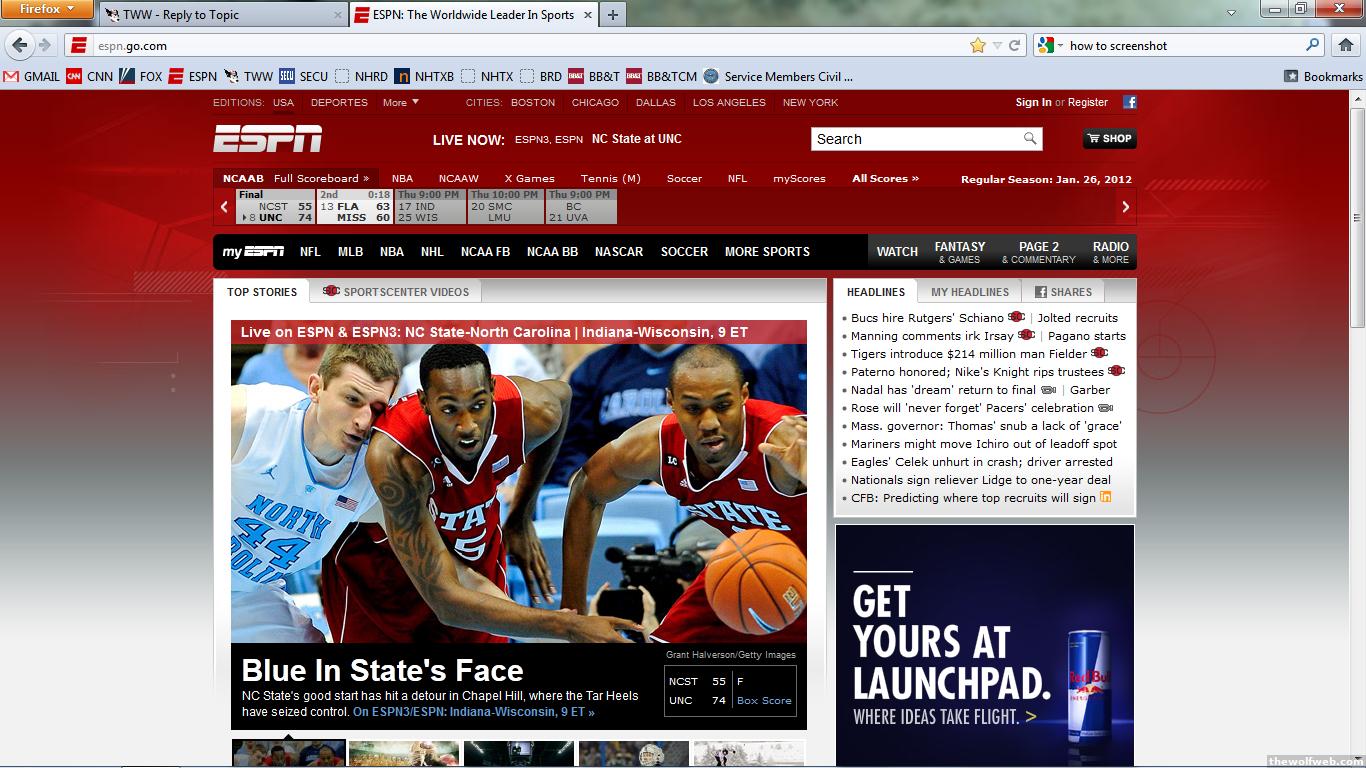Switch to SportsCenter Videos tab
The width and height of the screenshot is (1366, 768).
[396, 292]
